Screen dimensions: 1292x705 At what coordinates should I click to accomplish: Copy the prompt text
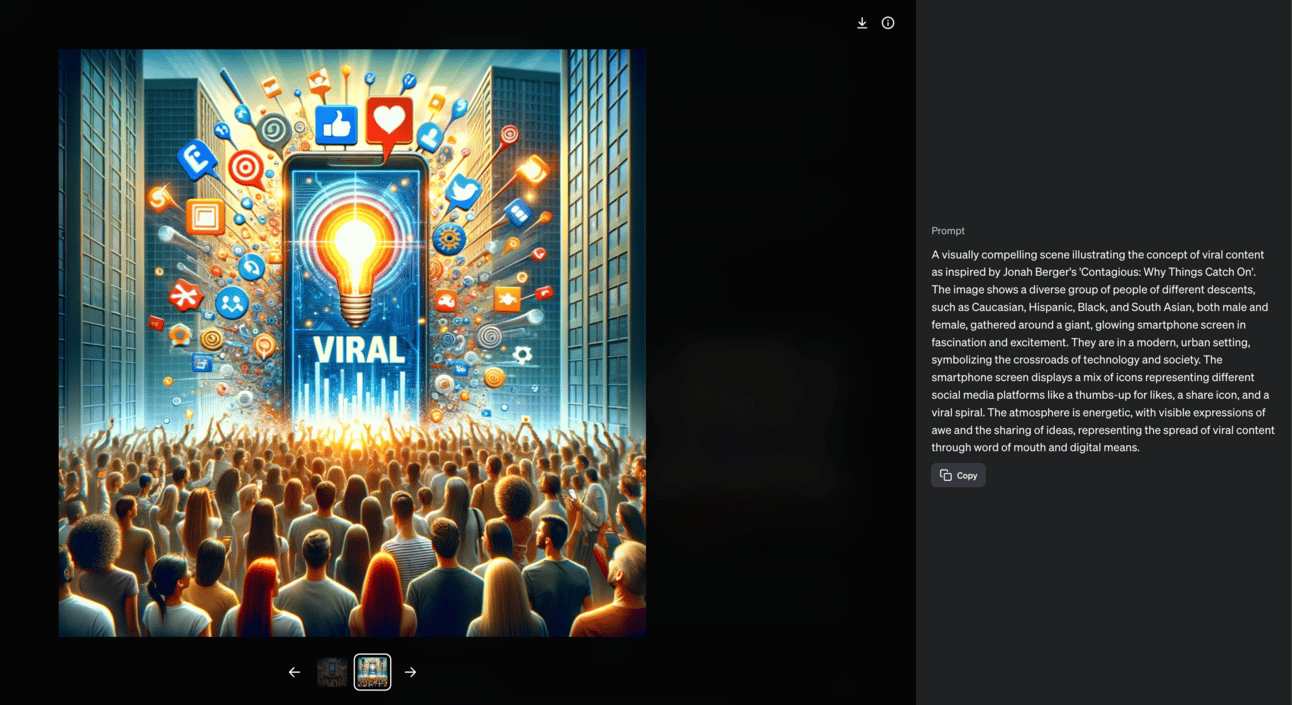point(958,475)
